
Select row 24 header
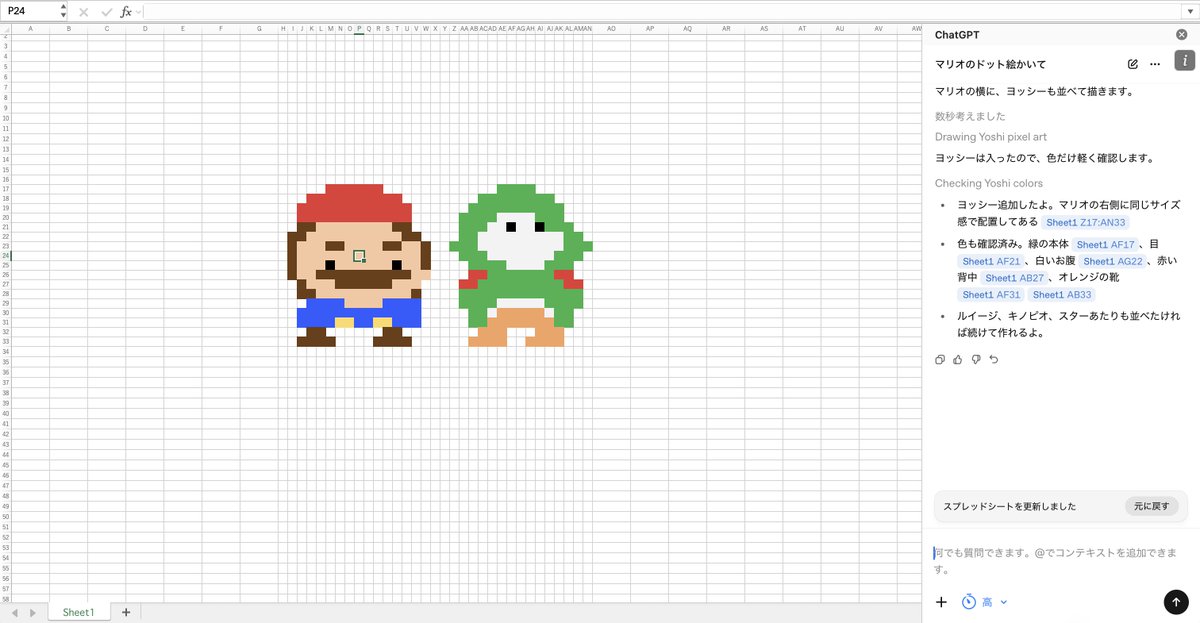(5, 255)
